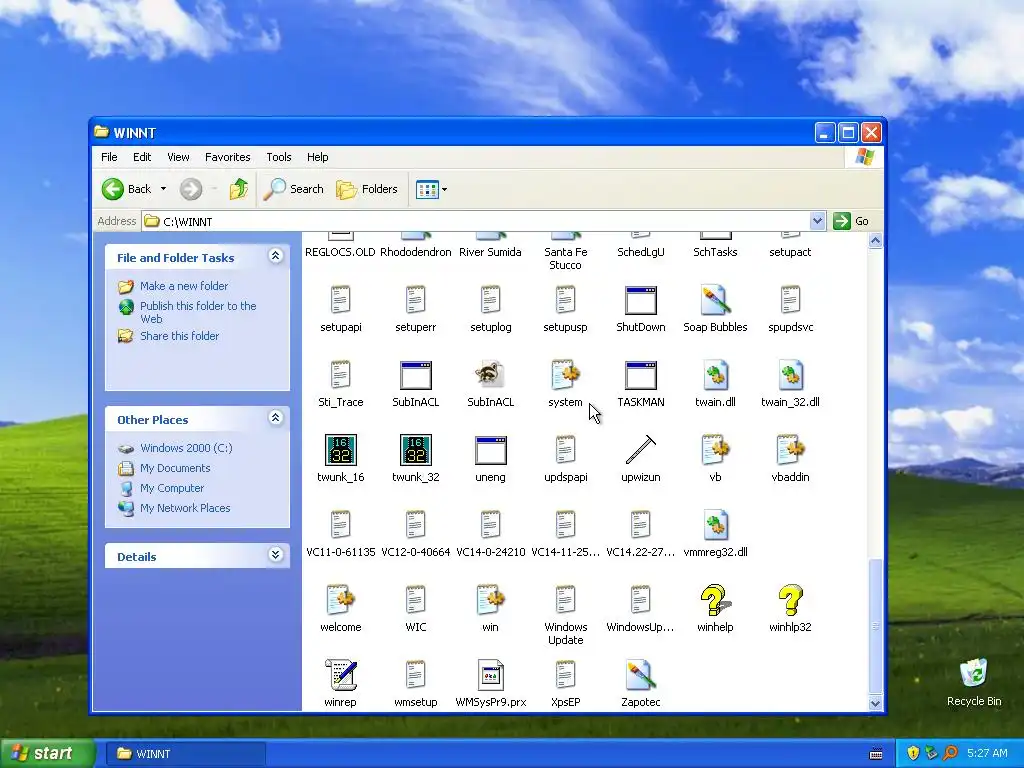Select the vbaddin settings file
1024x768 pixels.
point(790,451)
